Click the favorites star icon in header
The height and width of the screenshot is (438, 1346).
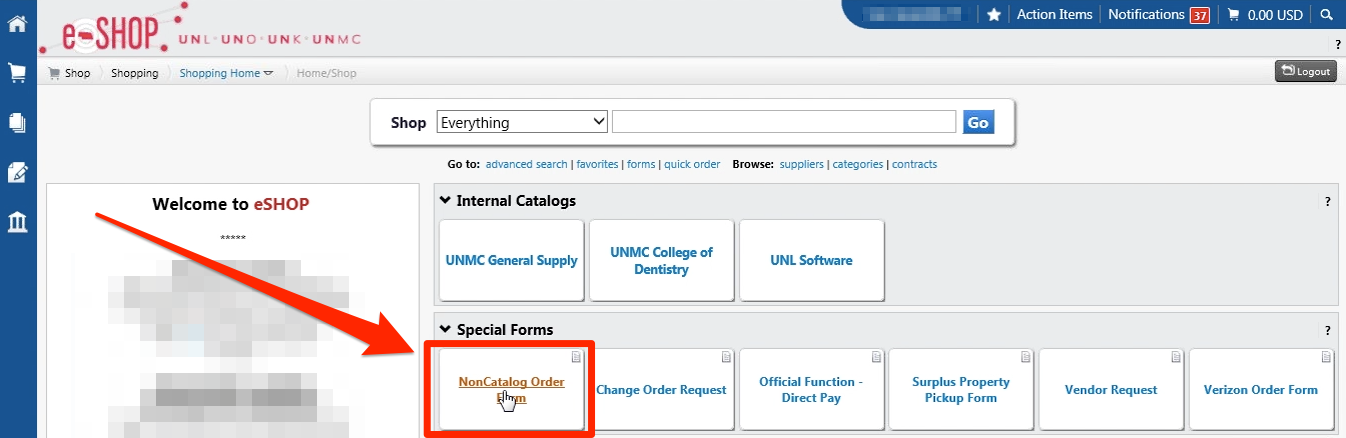(x=993, y=15)
